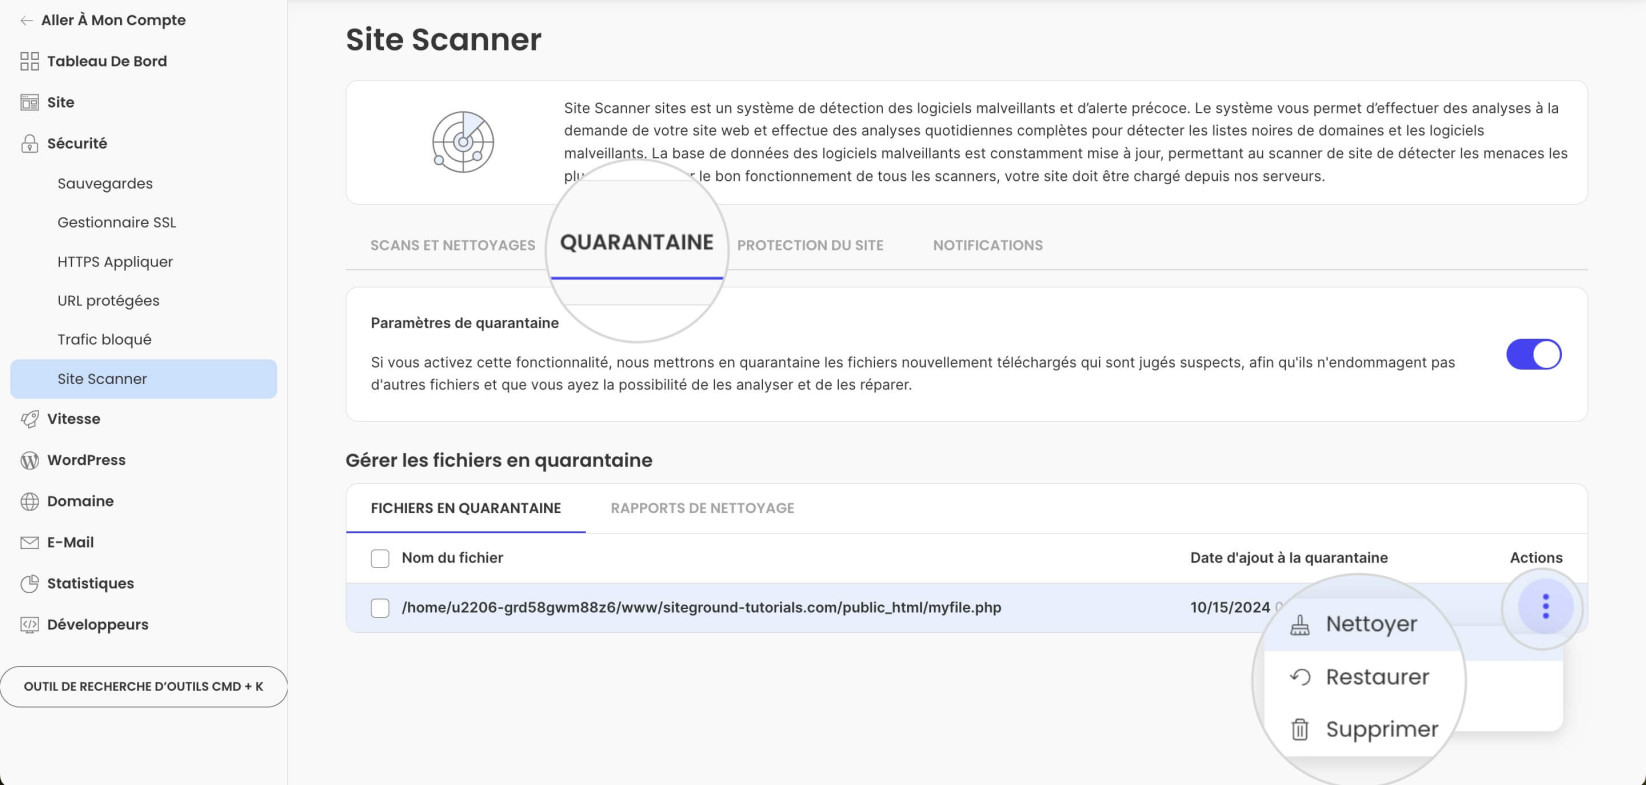The width and height of the screenshot is (1646, 785).
Task: Open Tableau De Bord in the sidebar
Action: pos(107,61)
